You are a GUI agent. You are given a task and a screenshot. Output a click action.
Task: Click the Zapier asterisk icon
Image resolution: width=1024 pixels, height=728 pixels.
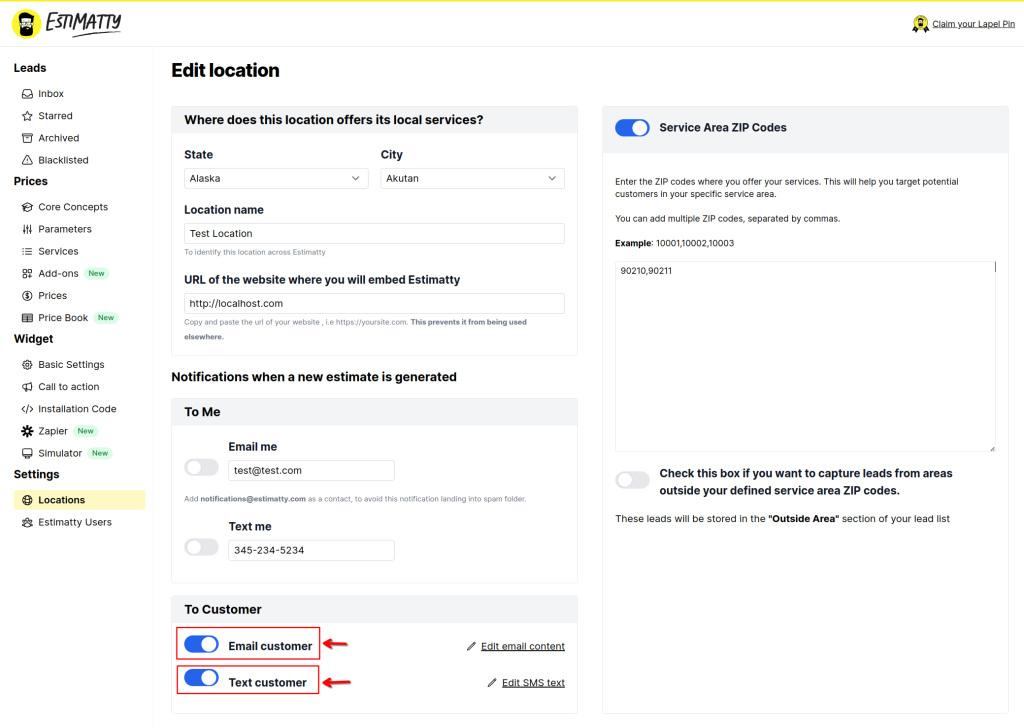(27, 432)
